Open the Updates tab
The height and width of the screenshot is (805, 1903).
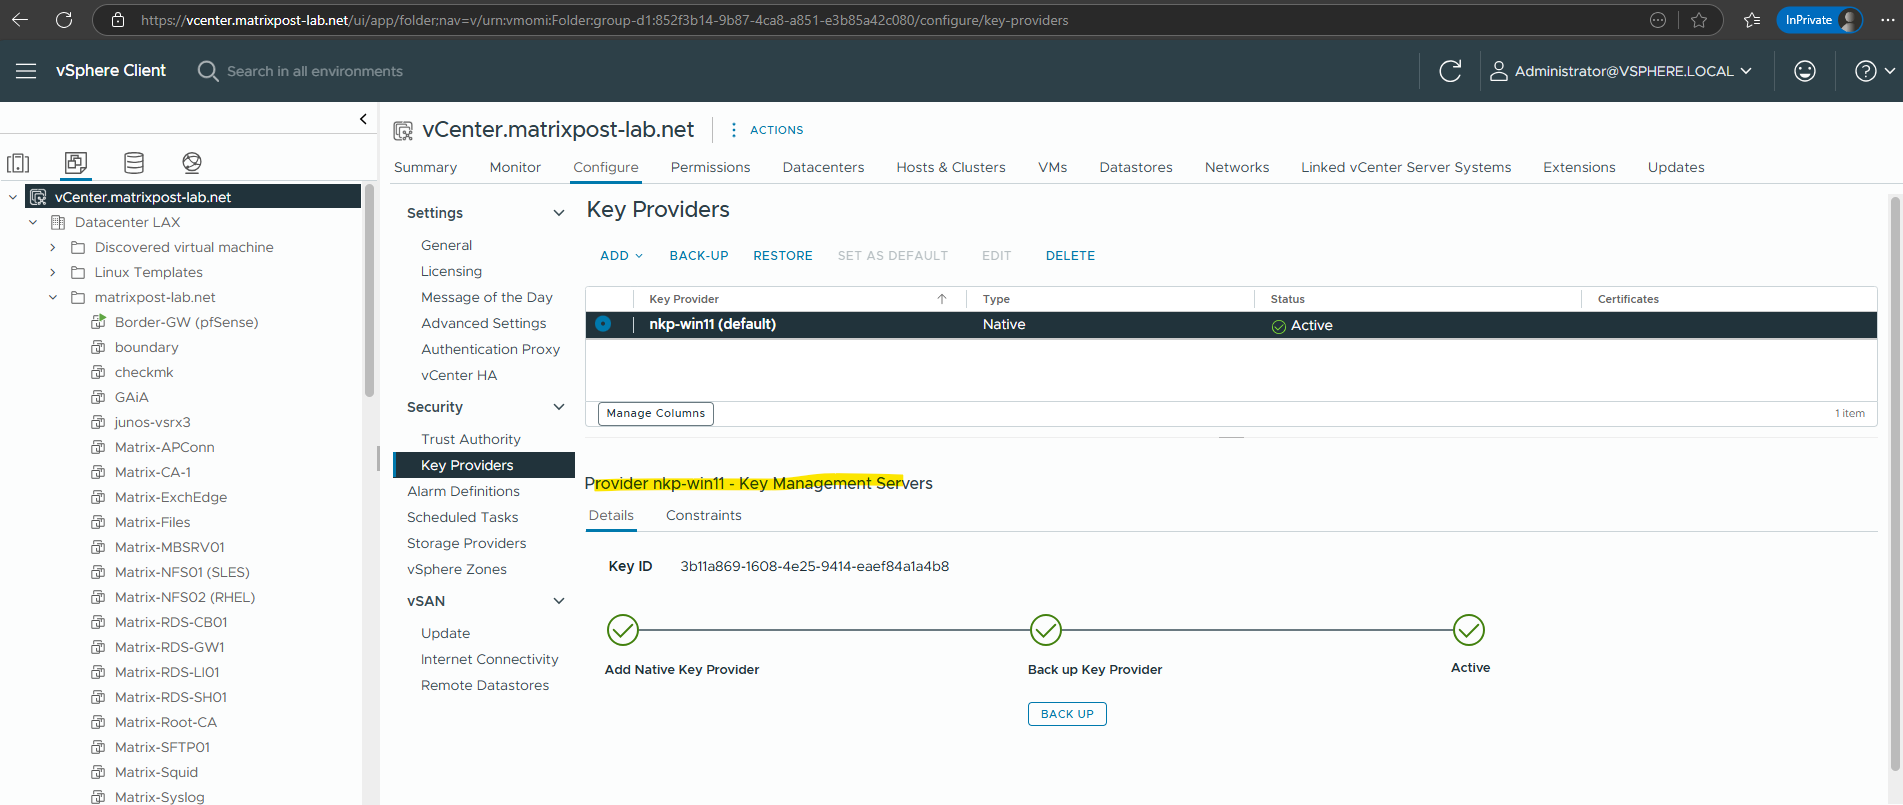pos(1676,167)
